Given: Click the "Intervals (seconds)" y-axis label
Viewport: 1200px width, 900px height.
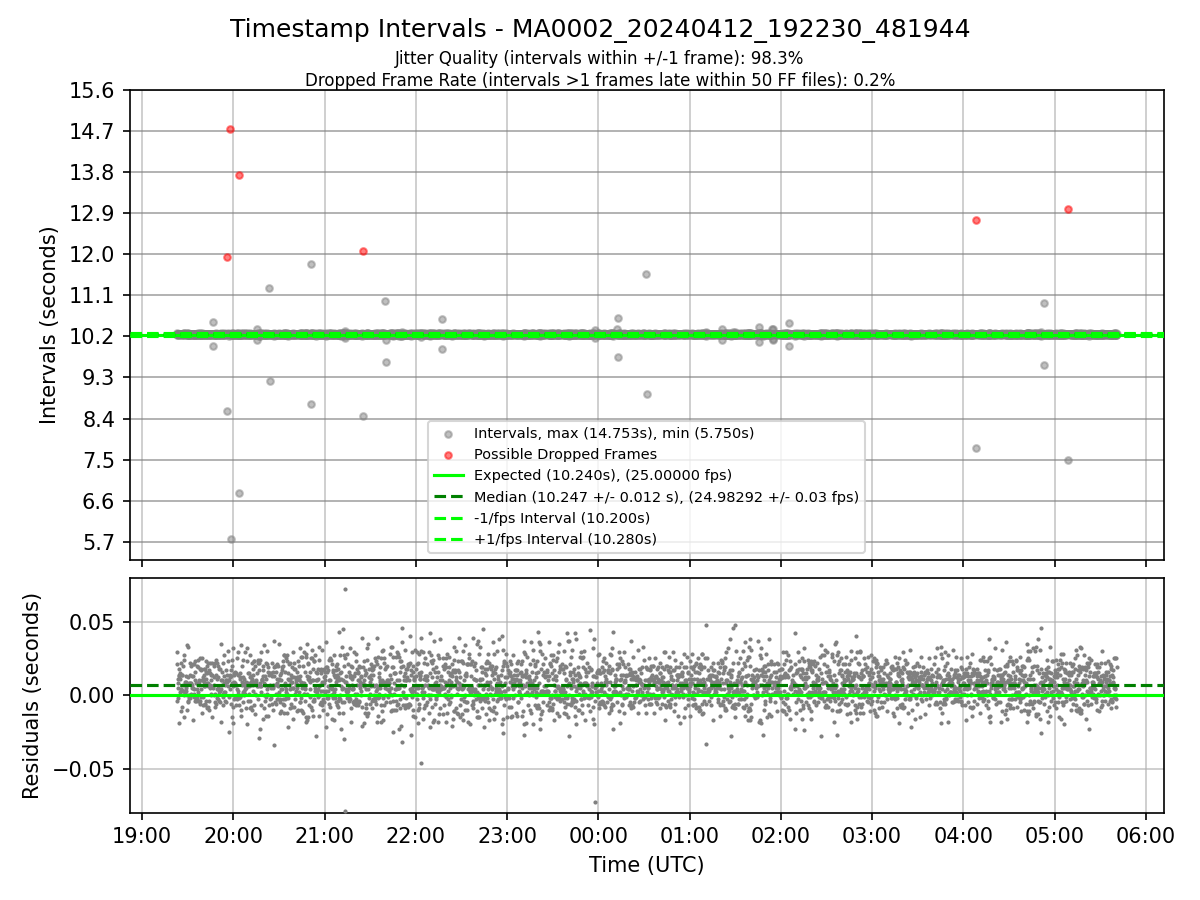Looking at the screenshot, I should [49, 325].
